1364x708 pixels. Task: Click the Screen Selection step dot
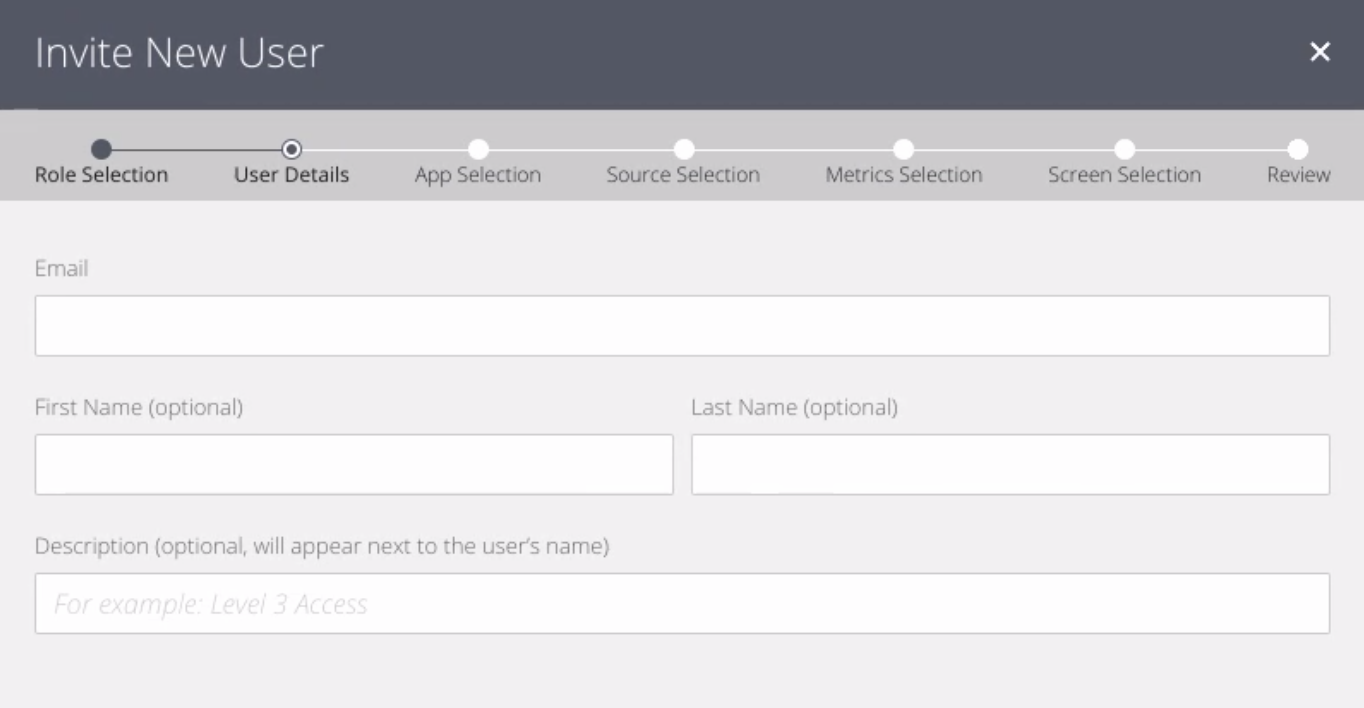[1124, 149]
